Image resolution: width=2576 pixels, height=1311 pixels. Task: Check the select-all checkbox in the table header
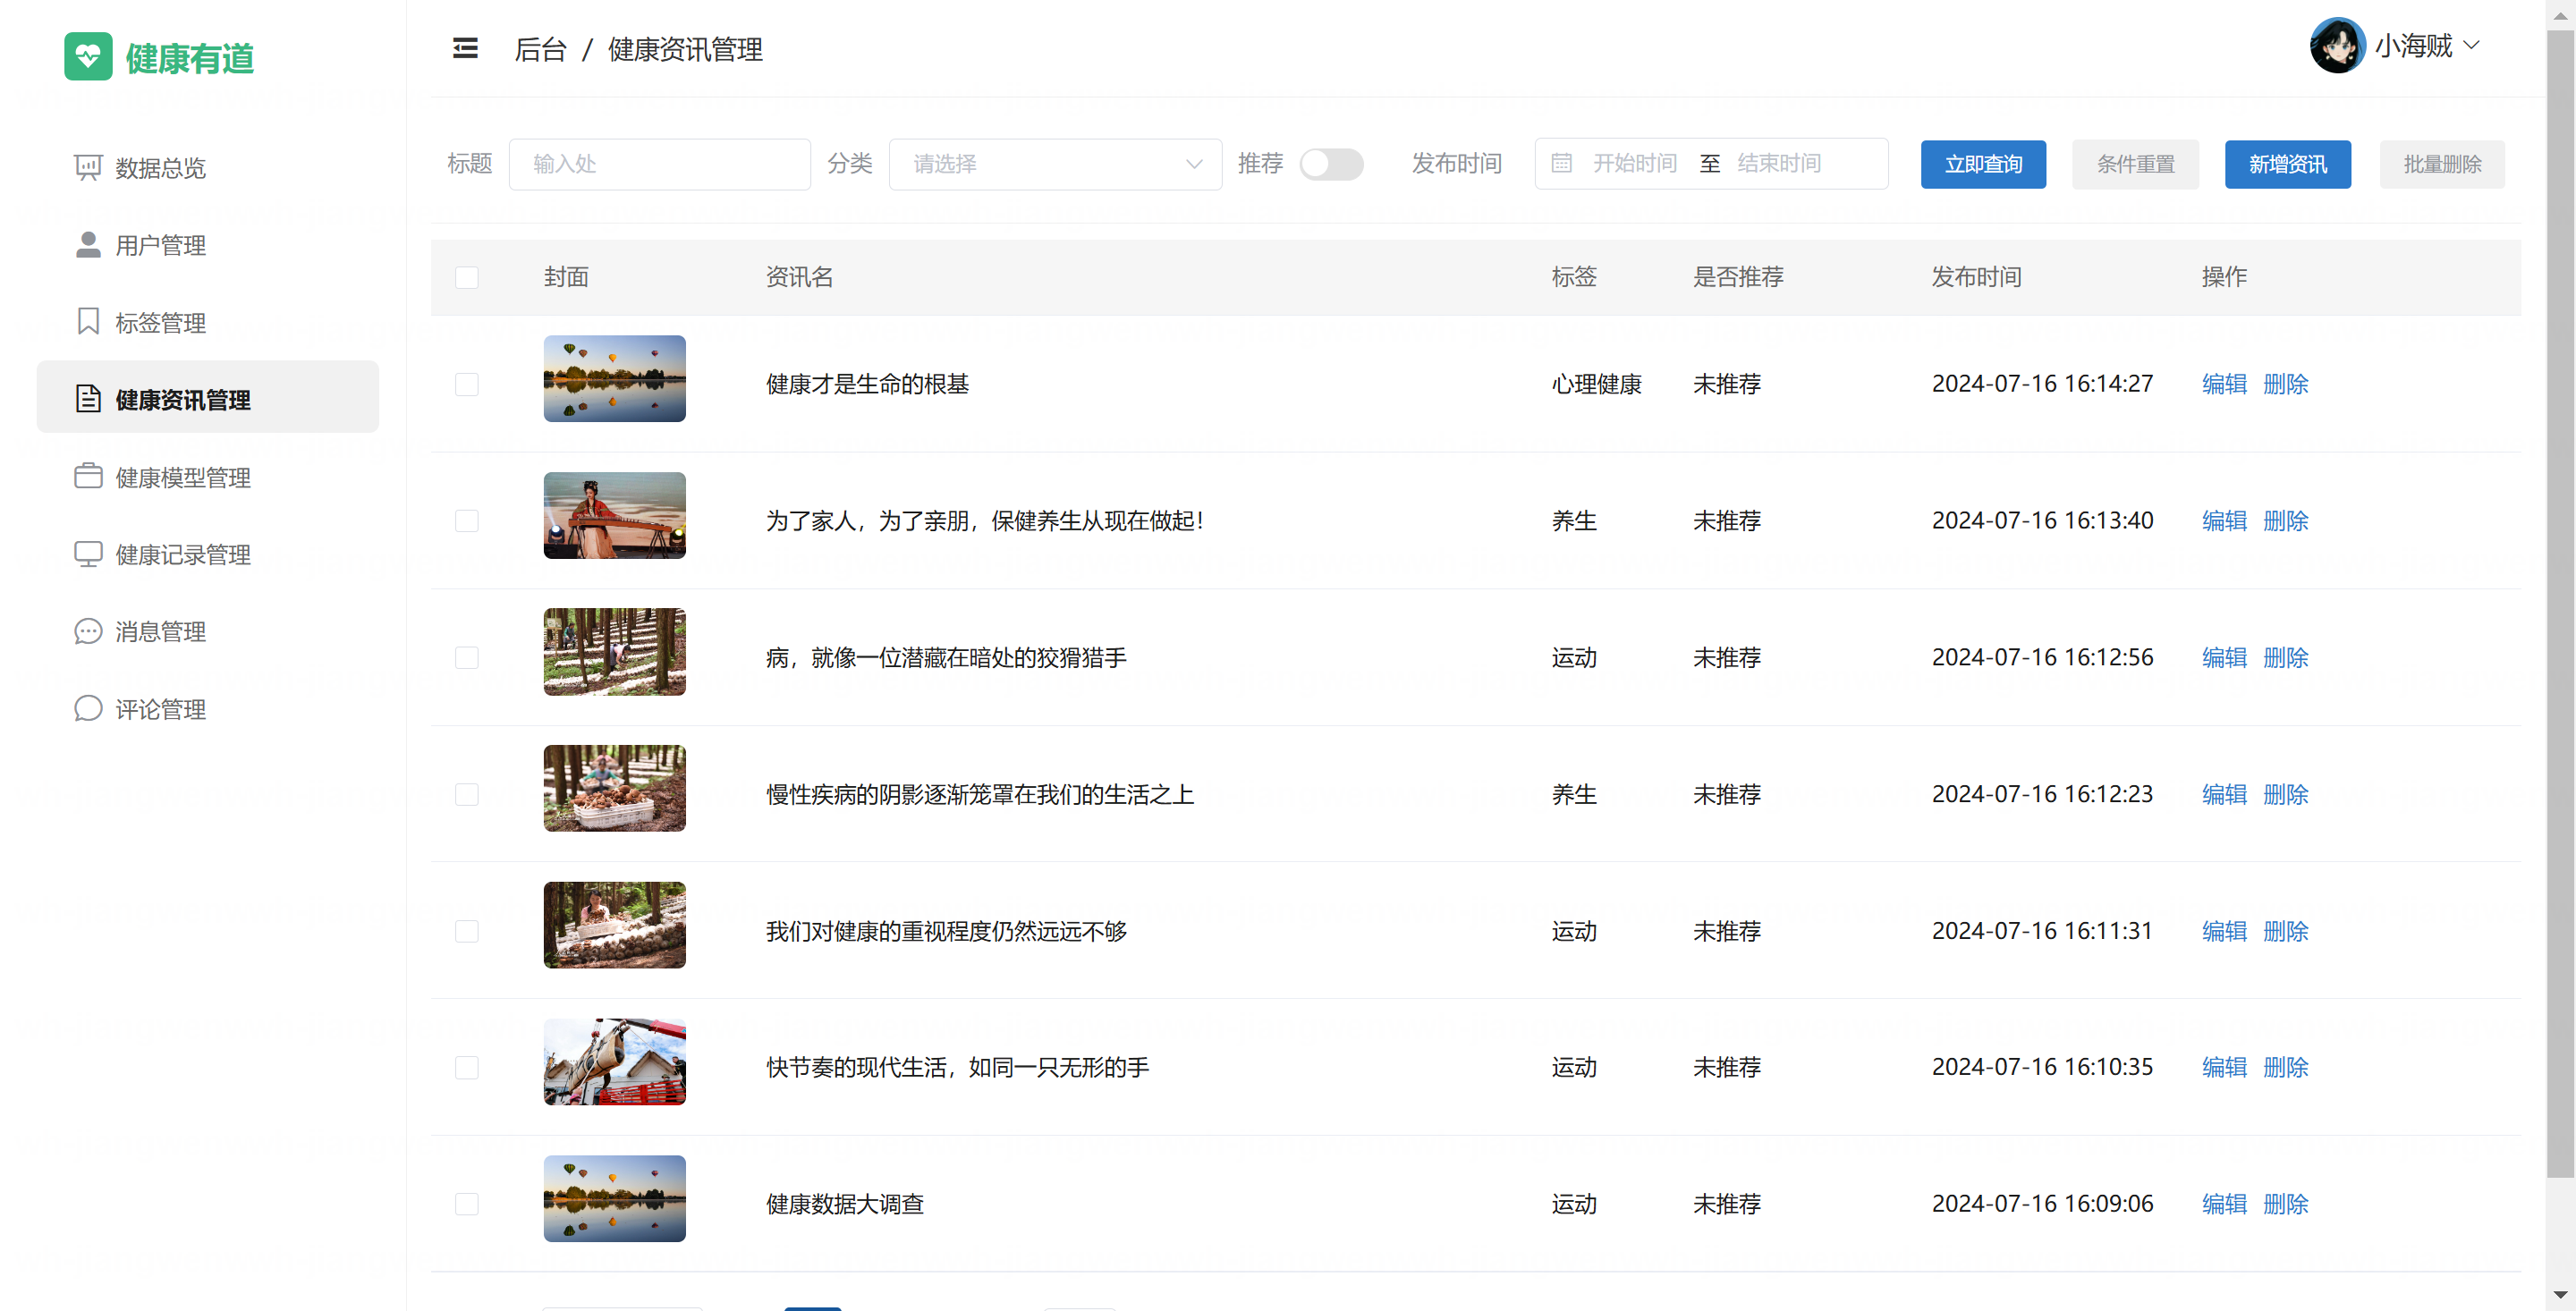pyautogui.click(x=466, y=277)
